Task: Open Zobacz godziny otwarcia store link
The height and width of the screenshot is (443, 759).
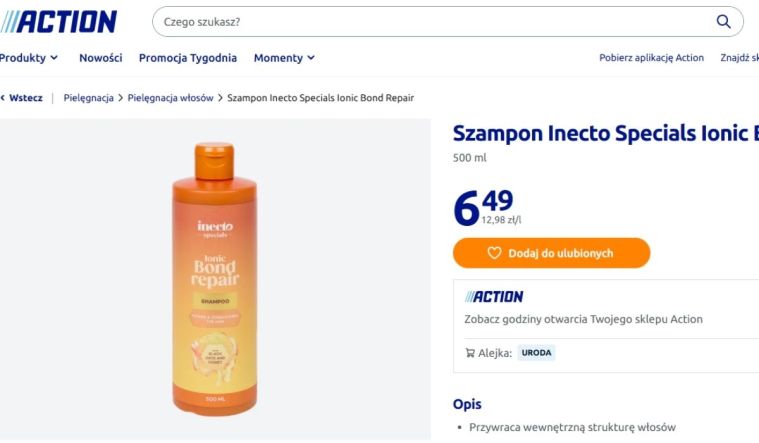Action: tap(583, 319)
